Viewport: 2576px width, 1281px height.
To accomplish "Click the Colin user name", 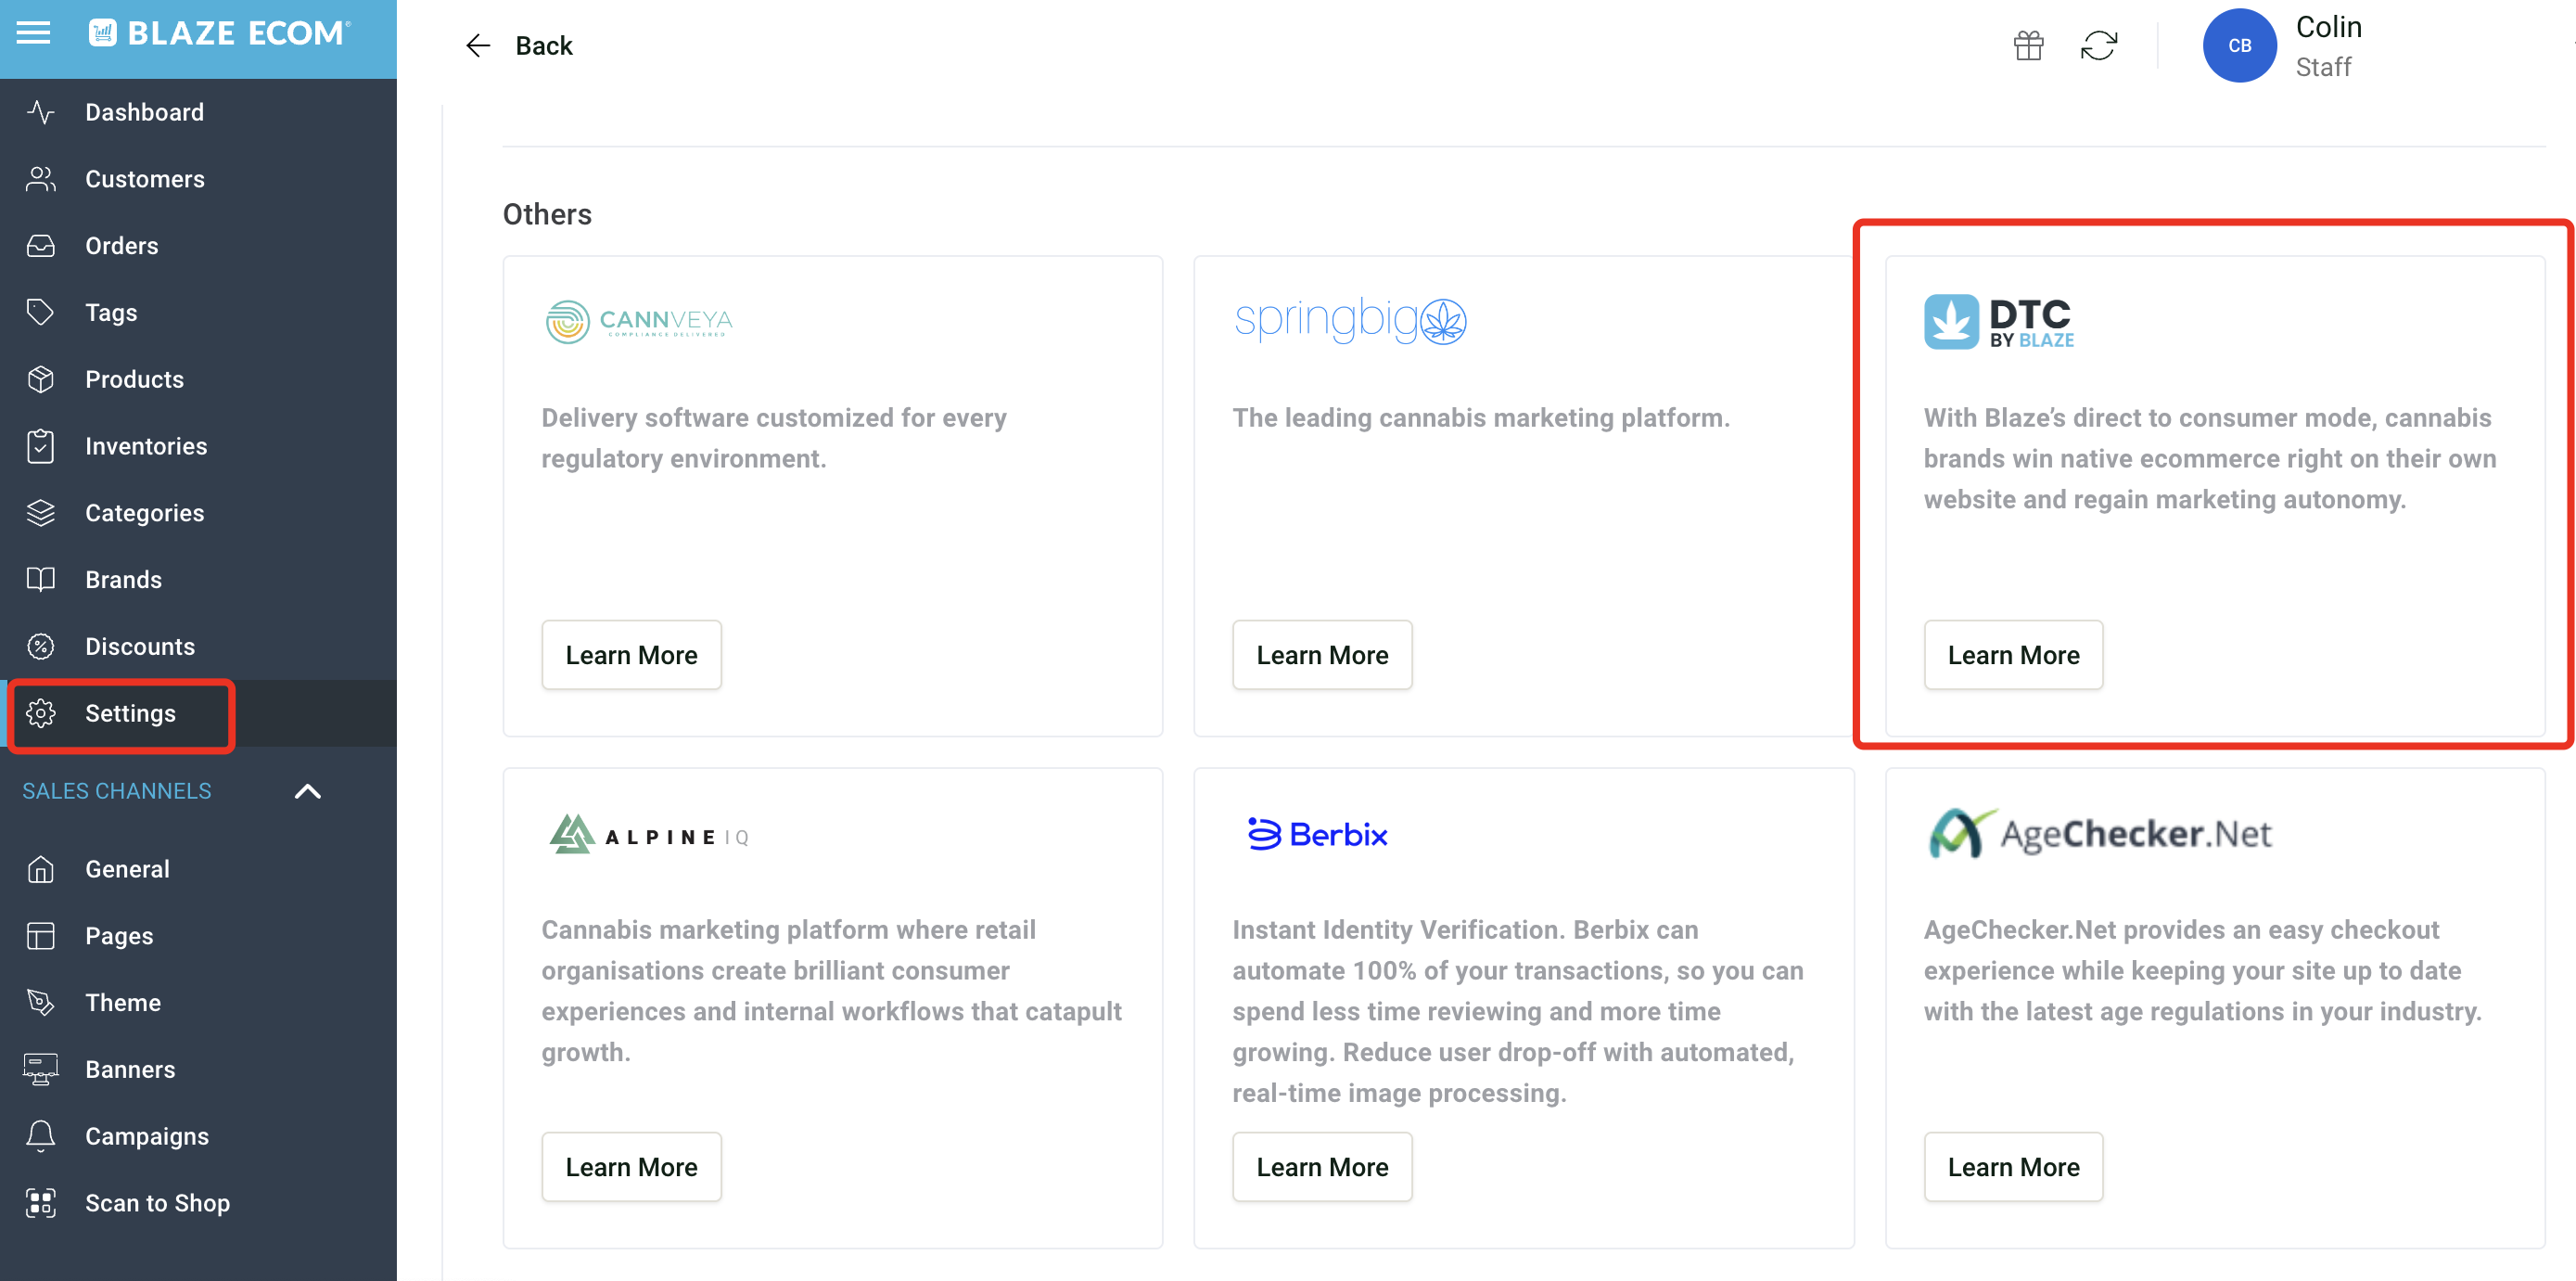I will coord(2329,28).
